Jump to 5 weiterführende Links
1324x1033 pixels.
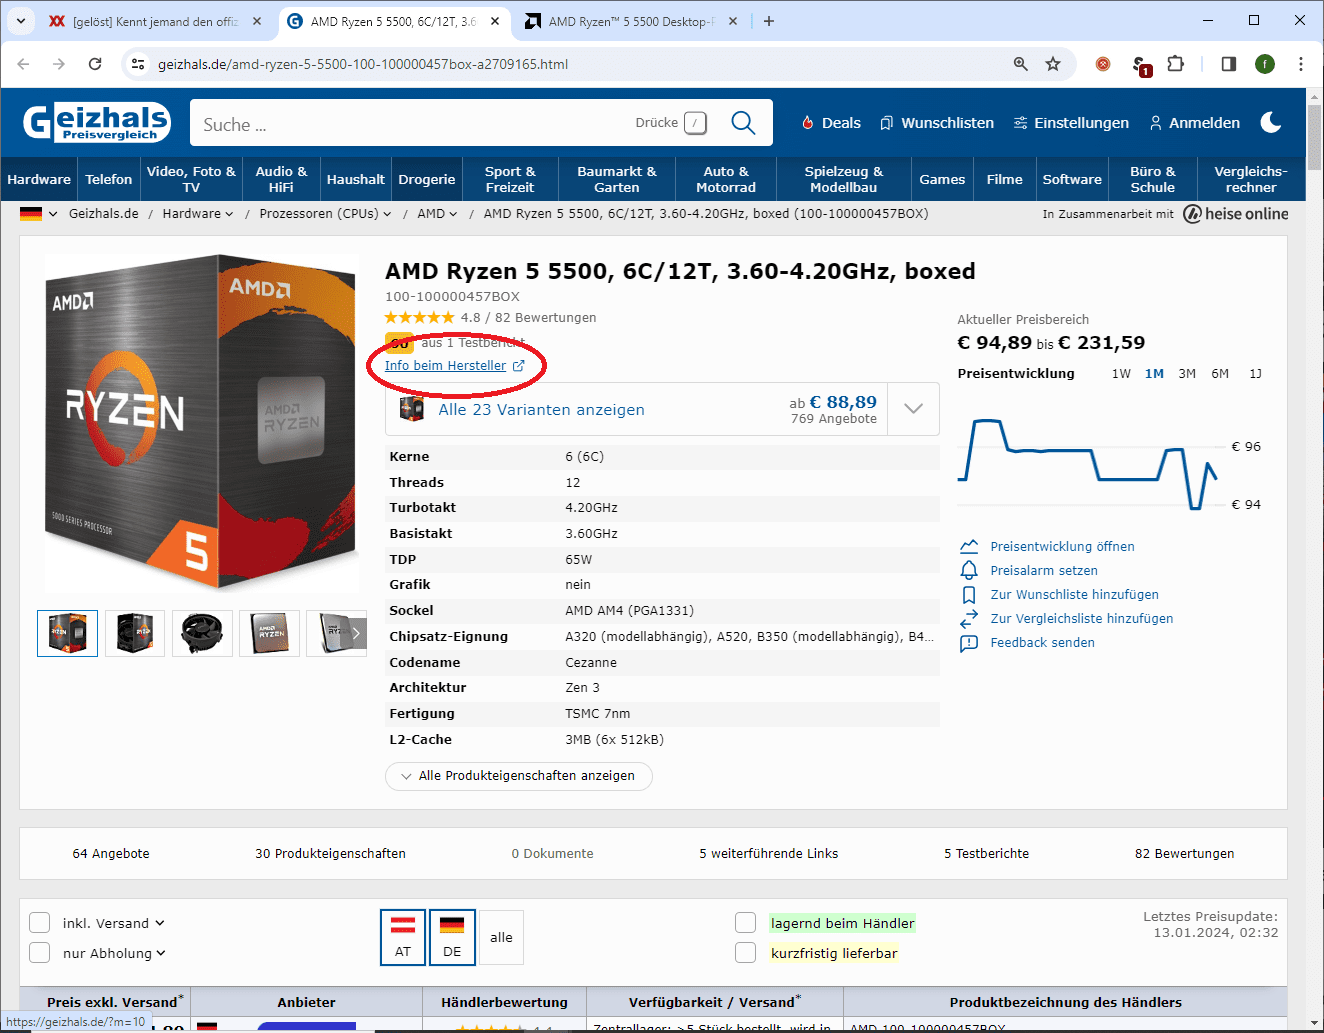pos(769,854)
